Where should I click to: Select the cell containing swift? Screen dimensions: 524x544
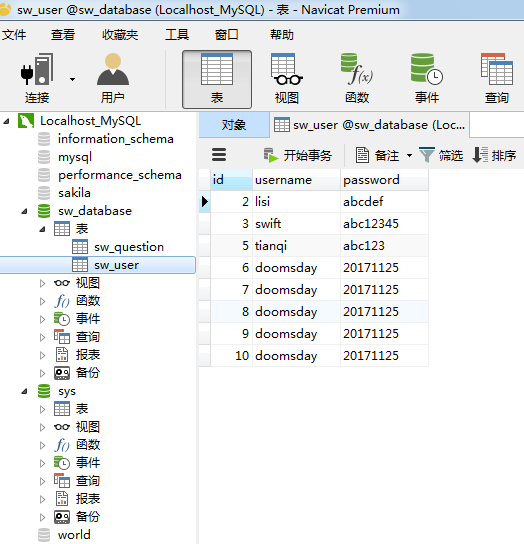(x=297, y=224)
